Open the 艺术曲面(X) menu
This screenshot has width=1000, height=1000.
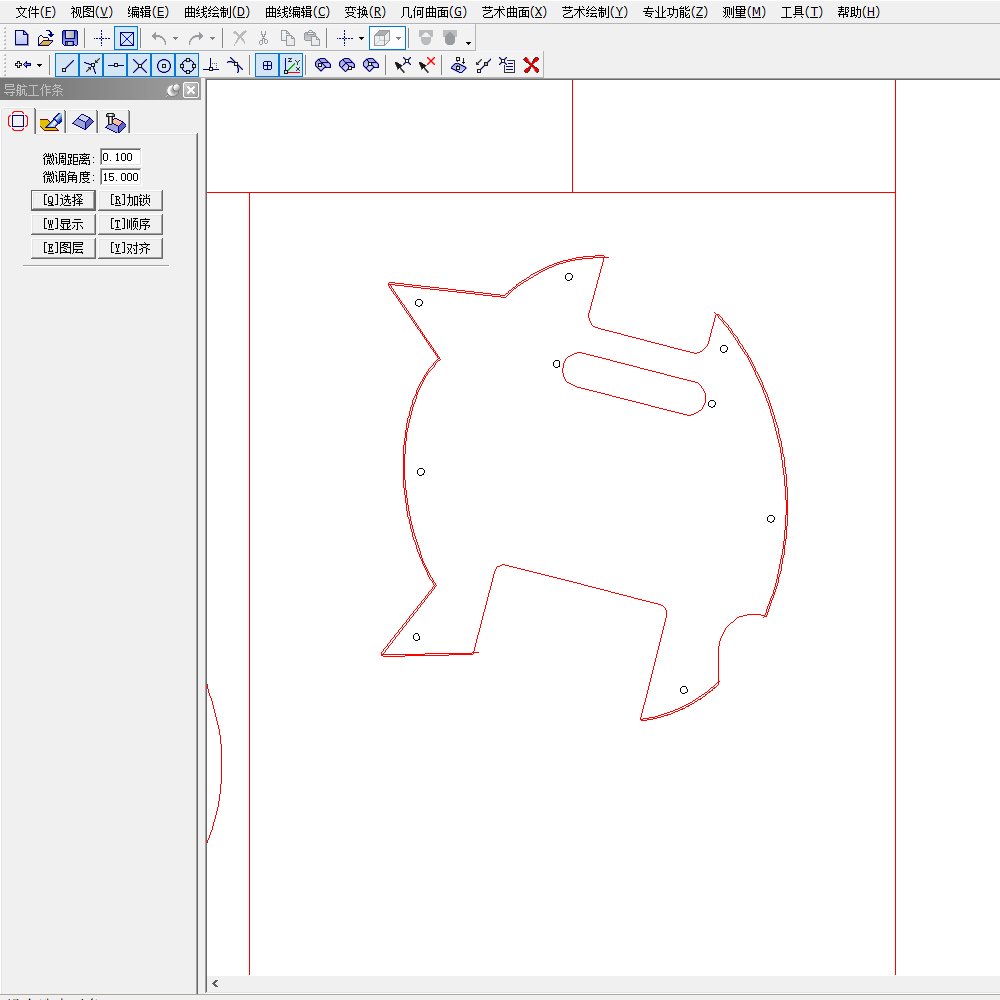514,12
